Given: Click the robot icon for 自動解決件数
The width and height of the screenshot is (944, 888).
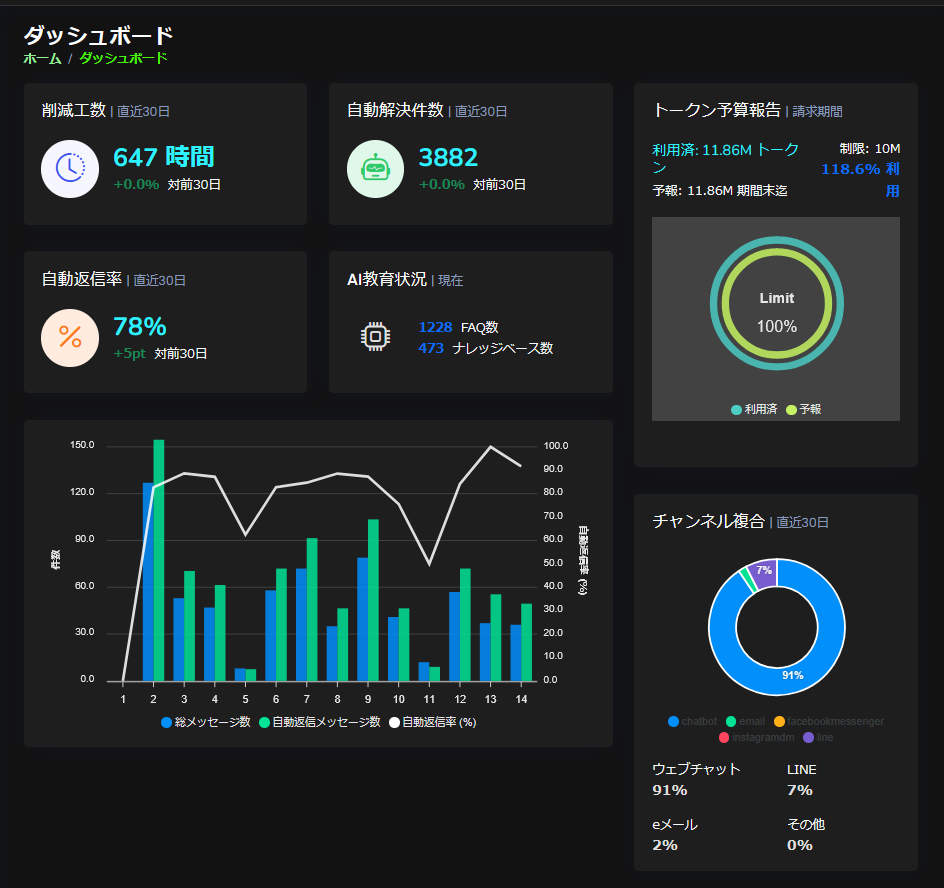Looking at the screenshot, I should pos(375,168).
